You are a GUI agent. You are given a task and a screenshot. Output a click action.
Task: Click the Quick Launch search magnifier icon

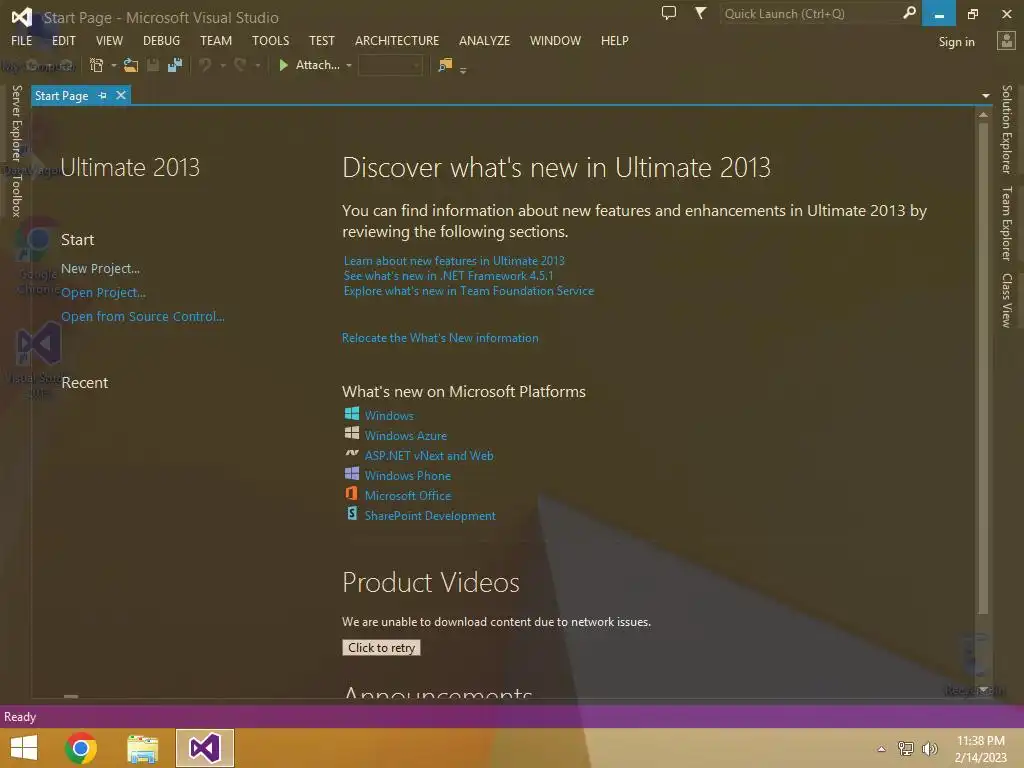coord(908,13)
